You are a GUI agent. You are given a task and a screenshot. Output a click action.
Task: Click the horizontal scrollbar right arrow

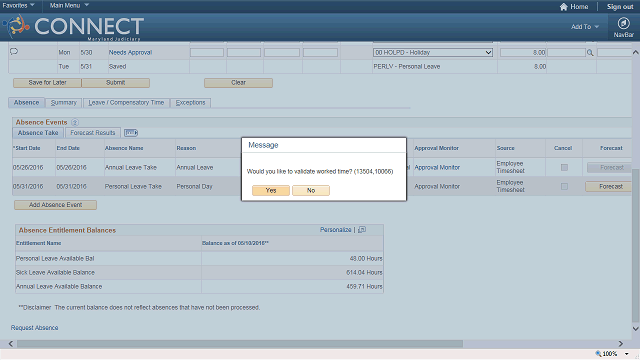click(621, 344)
